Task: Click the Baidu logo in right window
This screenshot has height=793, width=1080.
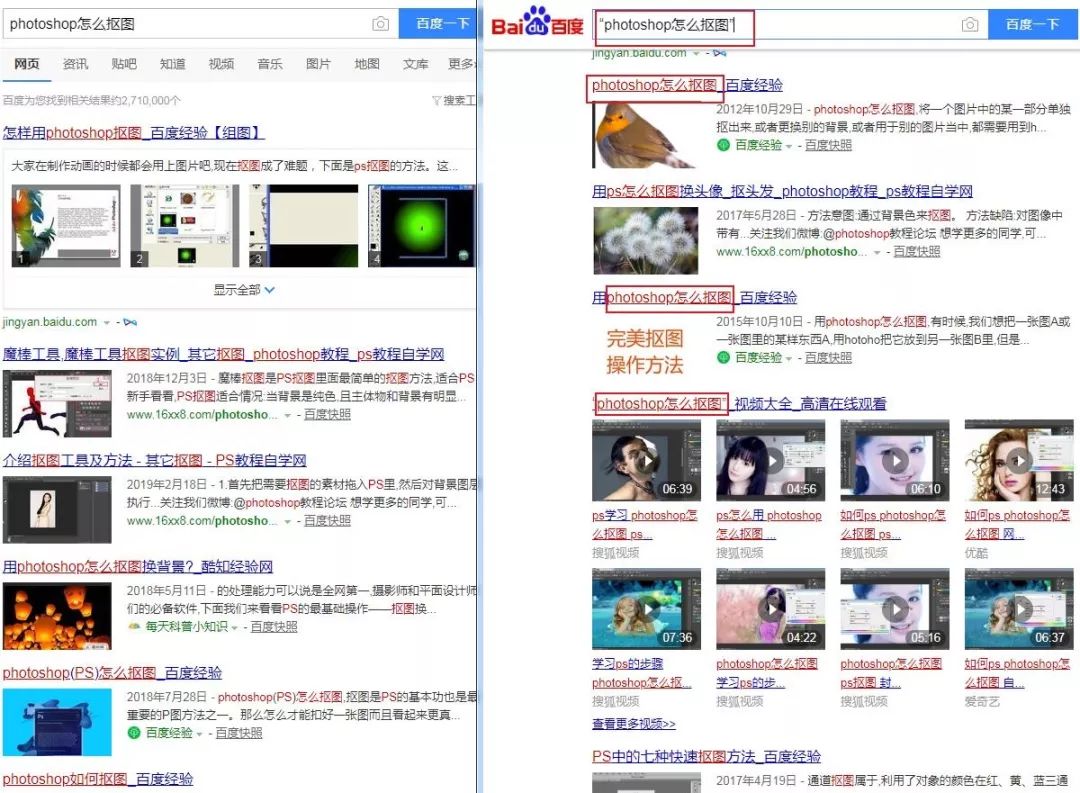Action: click(x=537, y=22)
